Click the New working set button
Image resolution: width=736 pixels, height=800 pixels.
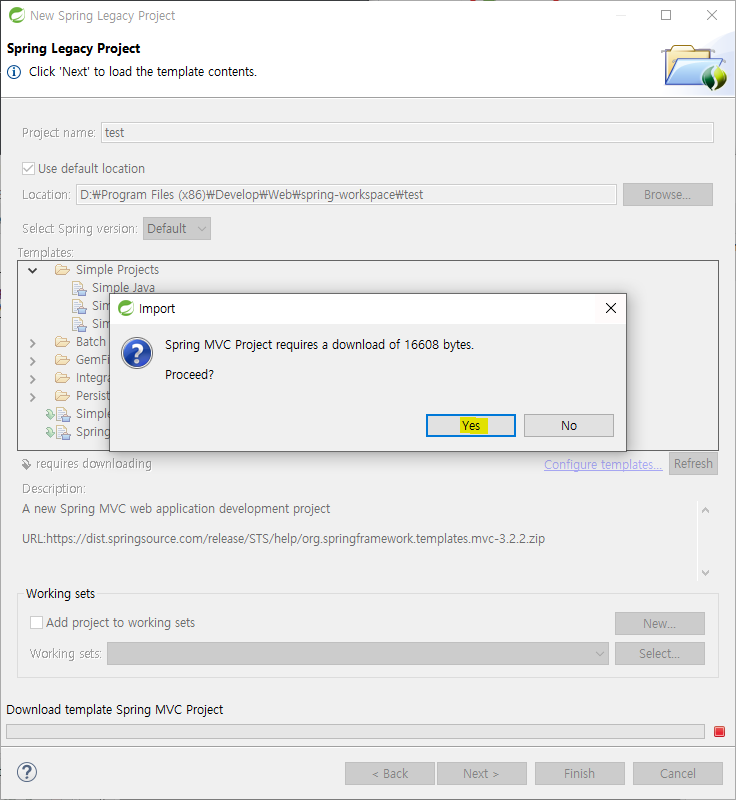659,623
